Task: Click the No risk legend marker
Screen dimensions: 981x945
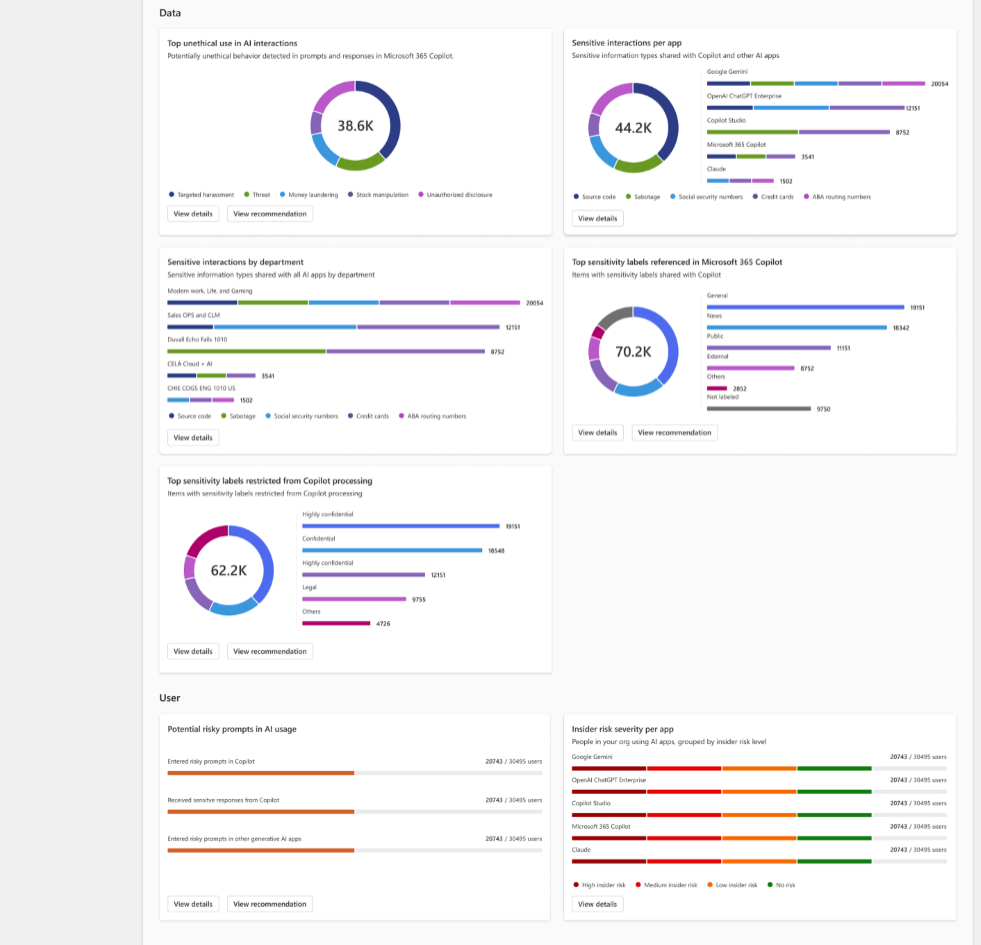Action: (770, 885)
